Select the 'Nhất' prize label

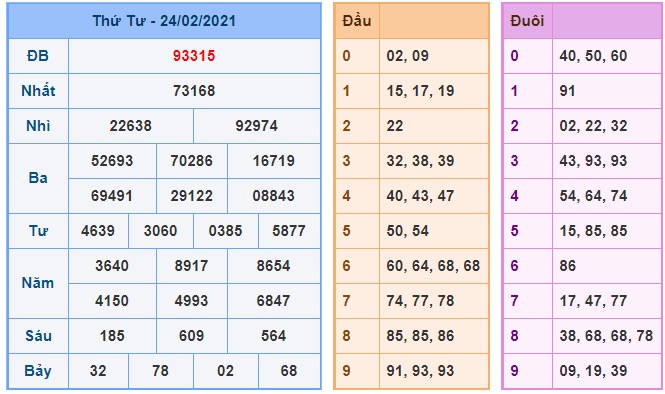(x=38, y=91)
